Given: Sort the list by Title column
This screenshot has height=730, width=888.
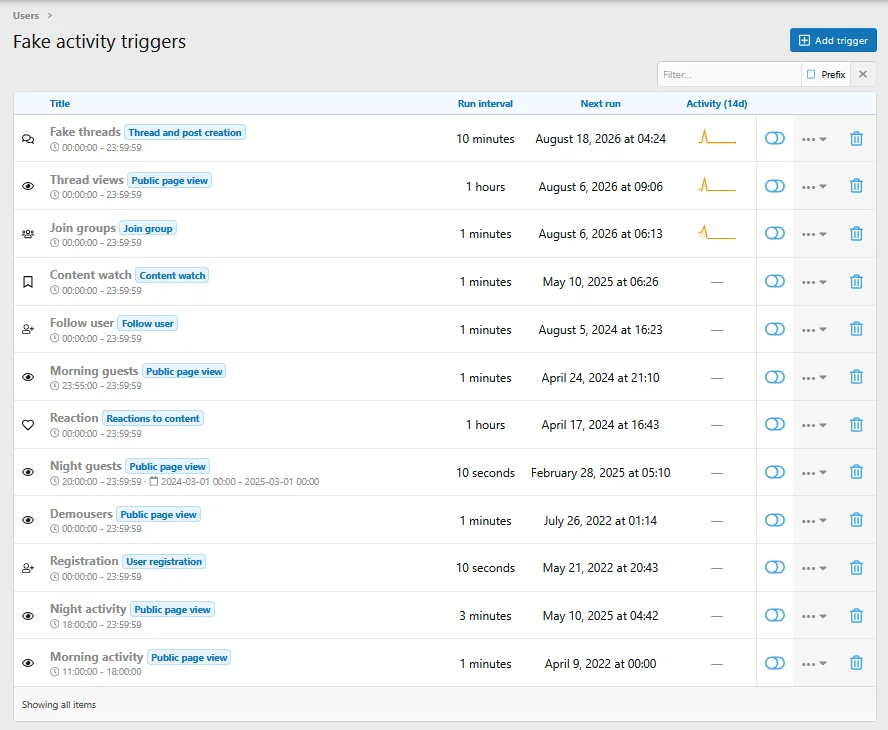Looking at the screenshot, I should pyautogui.click(x=59, y=104).
